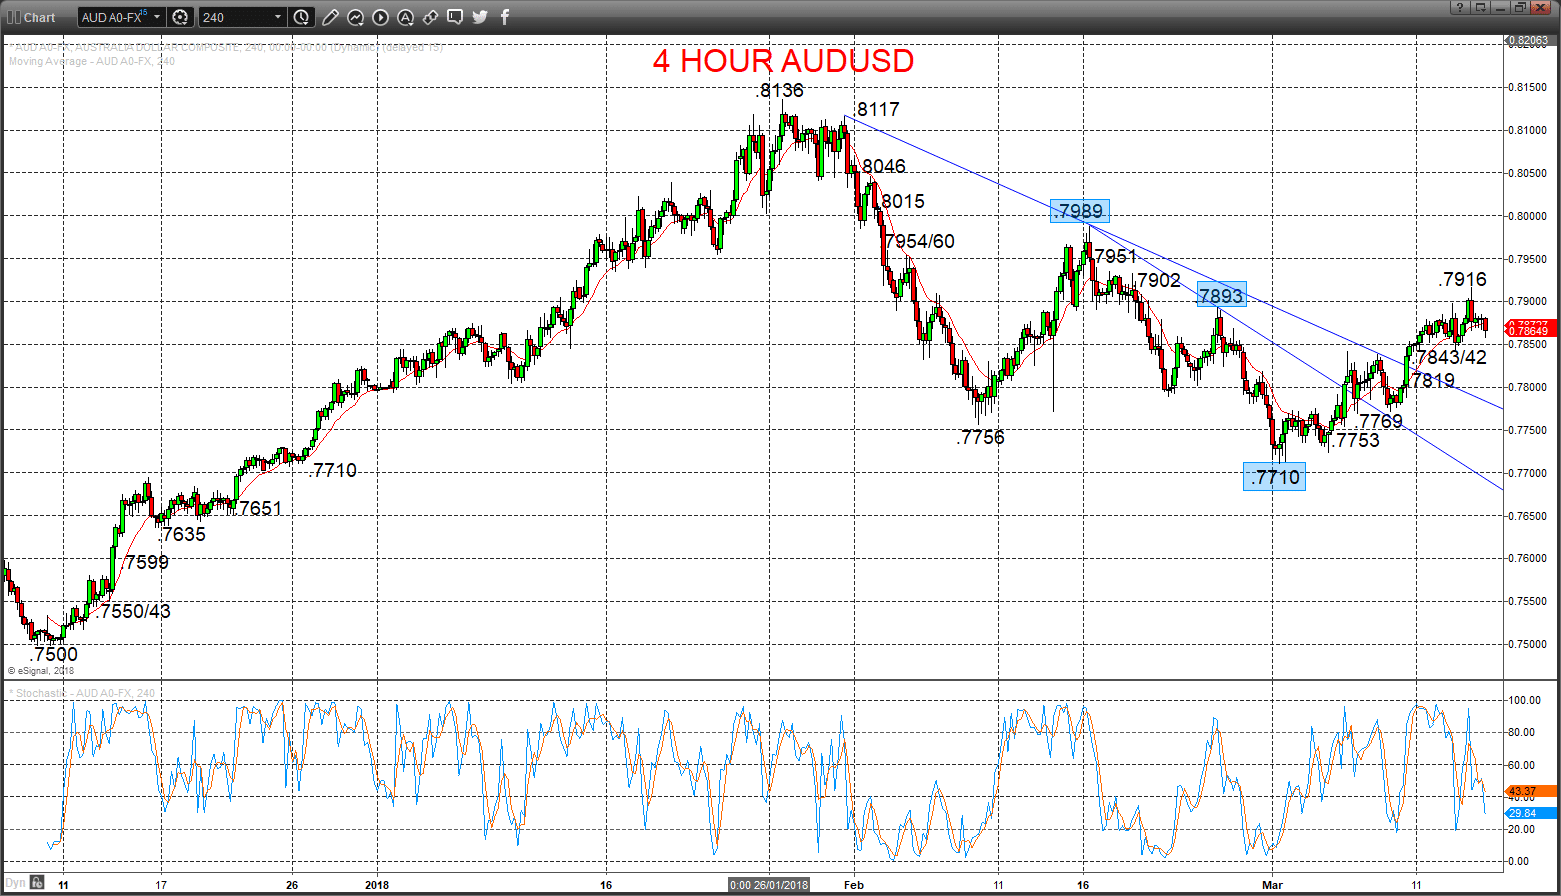Click the 0.82063 cursor price marker
This screenshot has height=896, width=1561.
(1530, 41)
